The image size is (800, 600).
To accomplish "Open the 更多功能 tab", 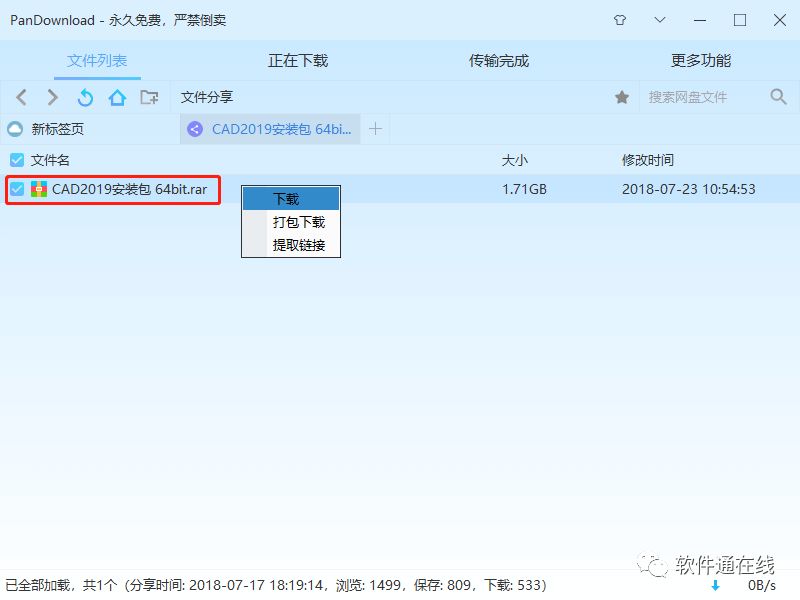I will coord(701,61).
